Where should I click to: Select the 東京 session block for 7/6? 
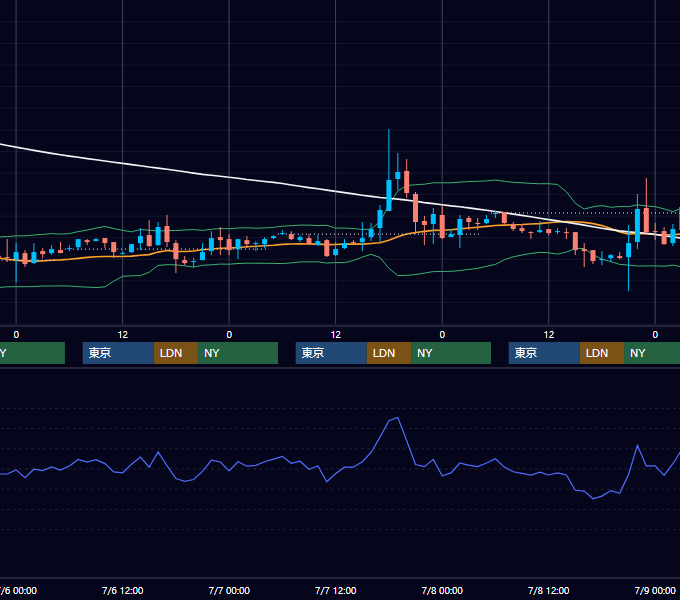click(x=118, y=353)
